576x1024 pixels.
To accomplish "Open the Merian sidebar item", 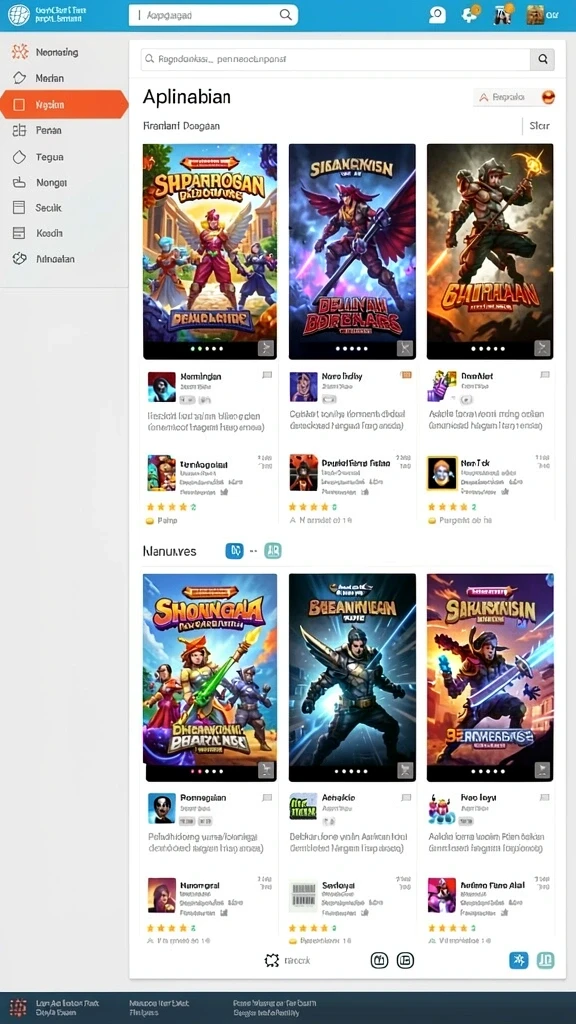I will tap(64, 78).
